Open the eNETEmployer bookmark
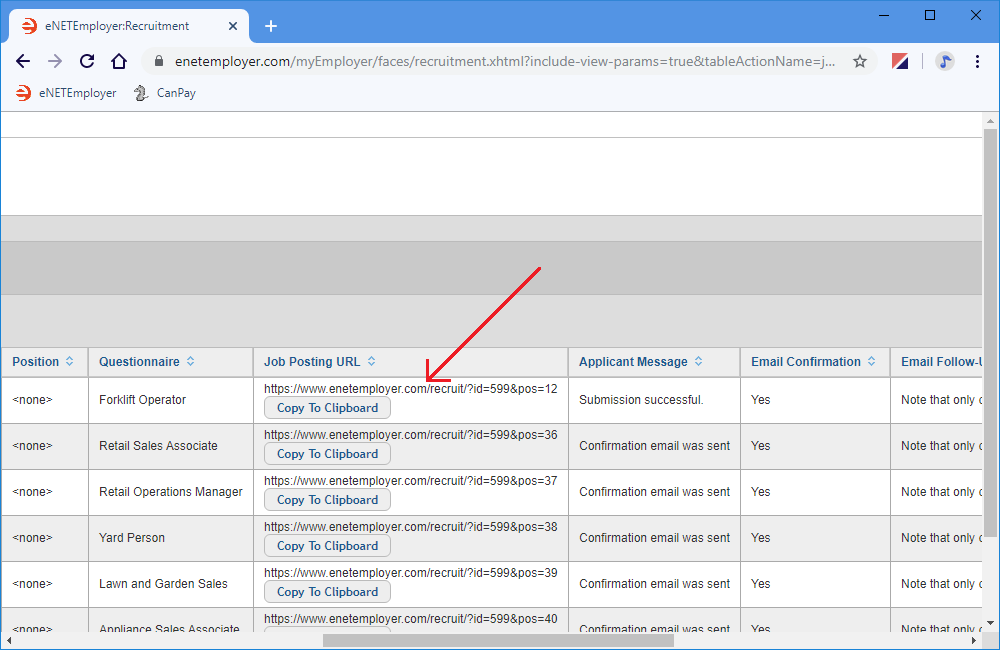The image size is (1000, 650). pyautogui.click(x=66, y=93)
